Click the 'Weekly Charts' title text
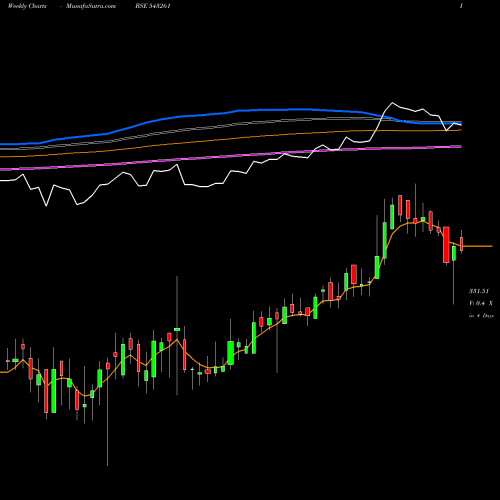The width and height of the screenshot is (500, 500). [27, 6]
